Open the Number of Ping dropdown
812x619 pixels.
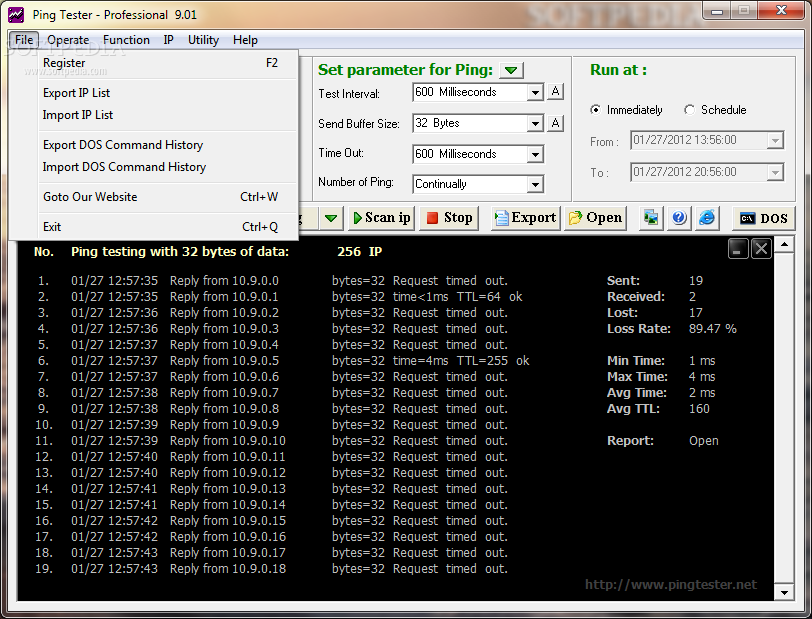535,184
